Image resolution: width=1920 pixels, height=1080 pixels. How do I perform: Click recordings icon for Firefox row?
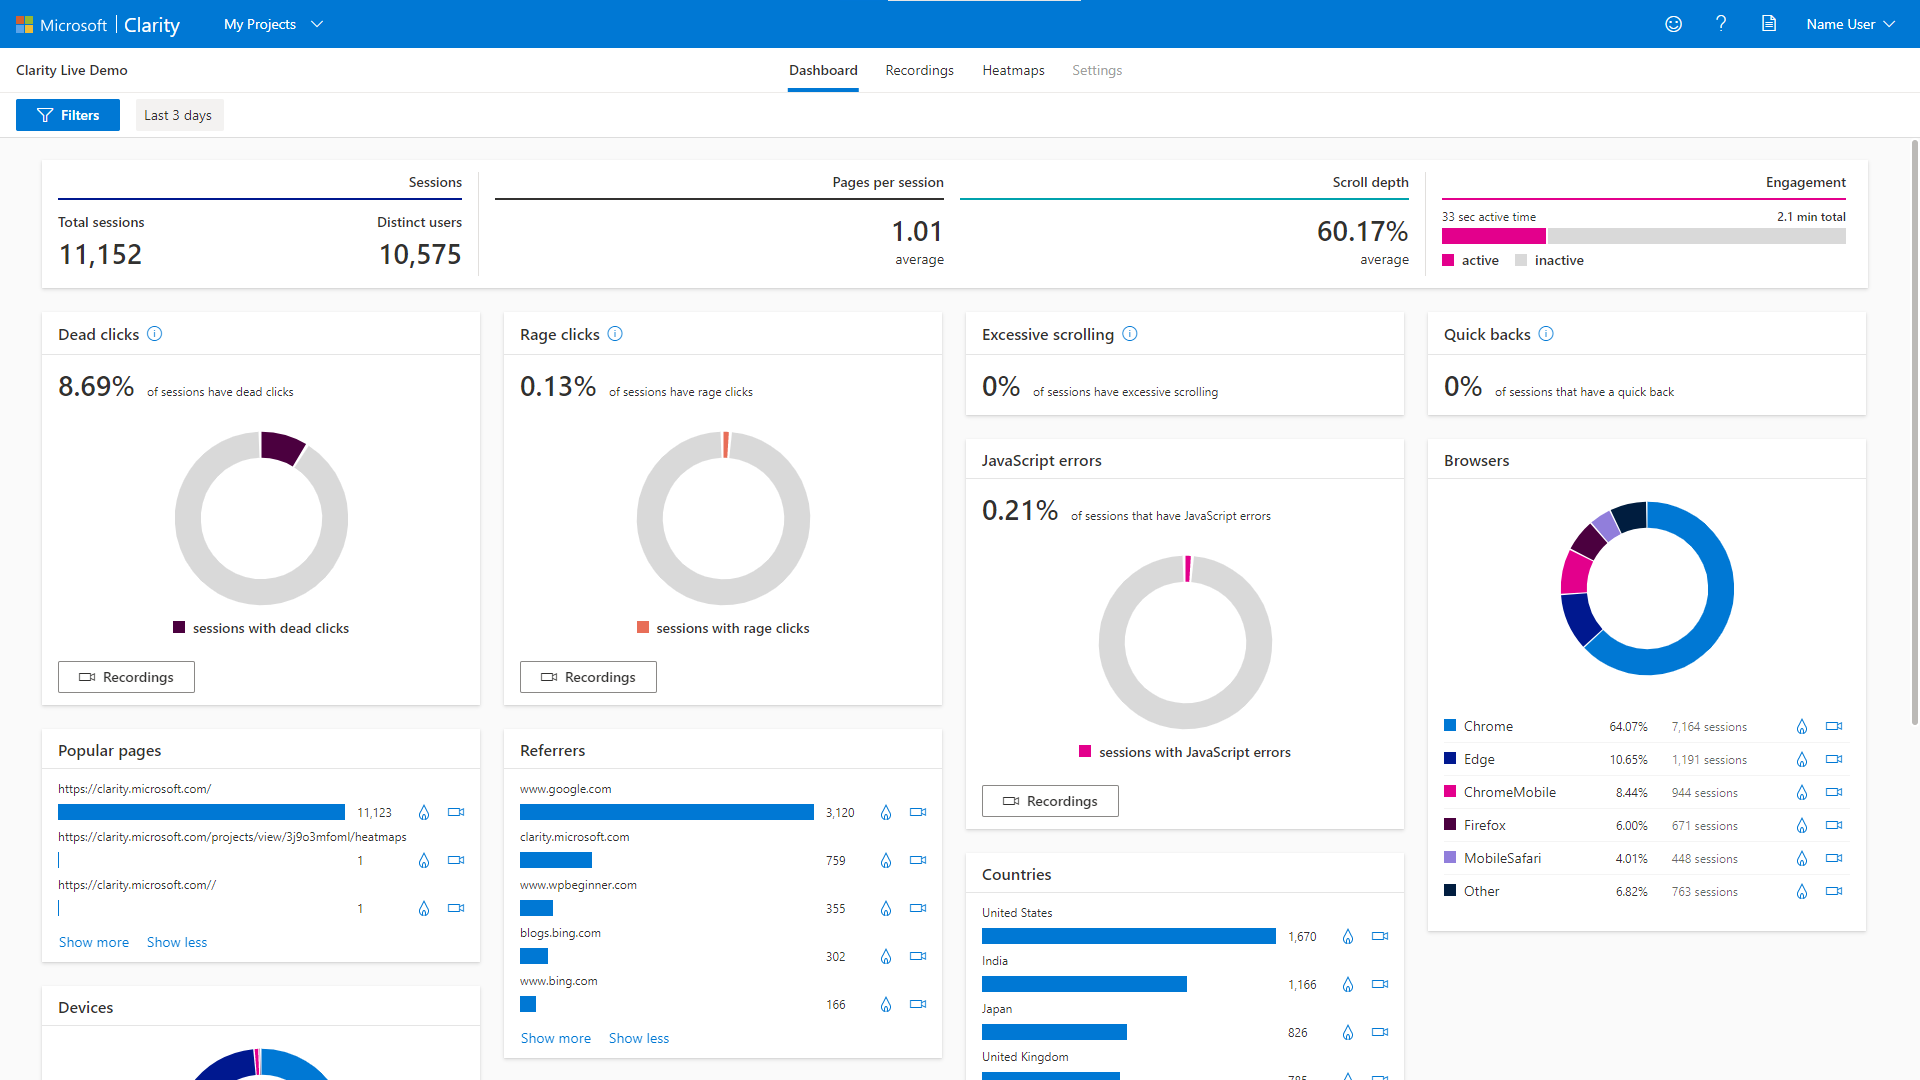(x=1833, y=826)
